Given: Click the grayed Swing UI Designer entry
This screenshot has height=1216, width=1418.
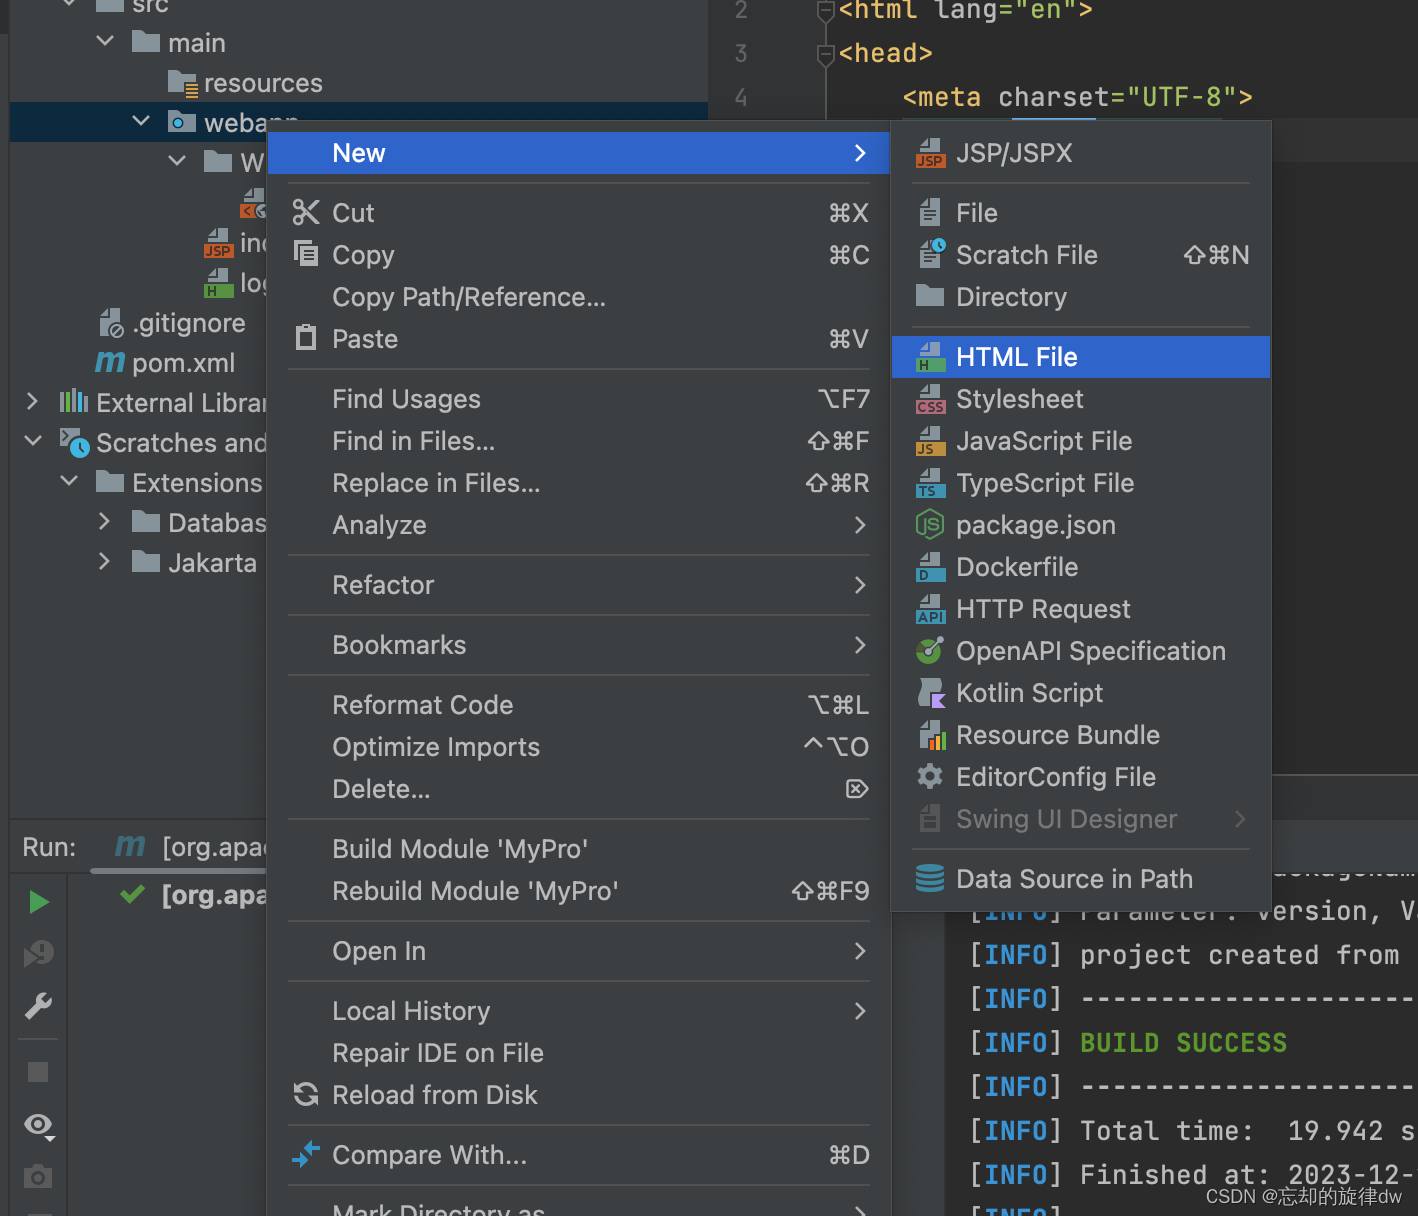Looking at the screenshot, I should pos(1080,819).
